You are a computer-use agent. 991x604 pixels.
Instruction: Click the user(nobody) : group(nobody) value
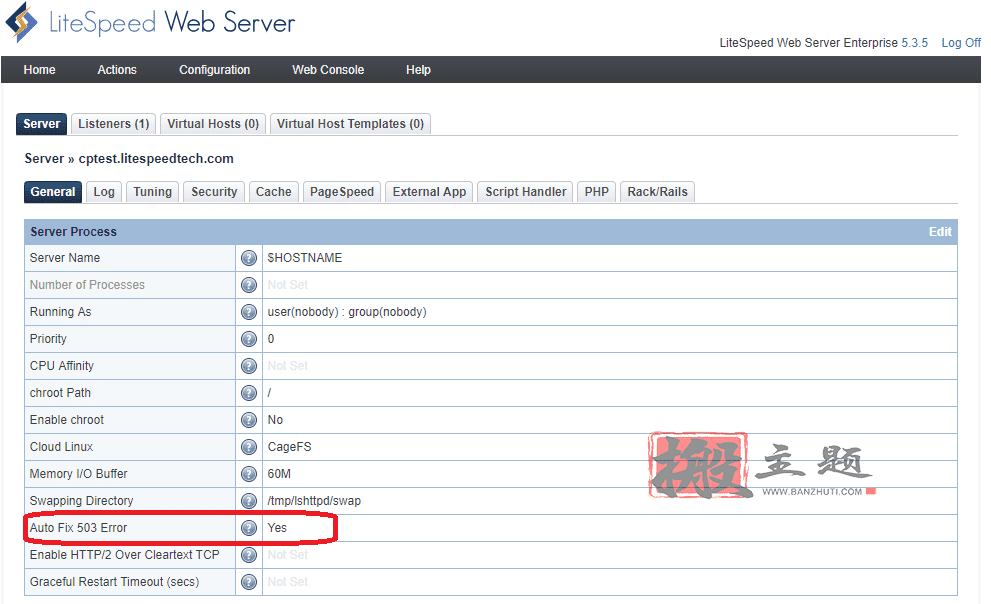[x=347, y=312]
